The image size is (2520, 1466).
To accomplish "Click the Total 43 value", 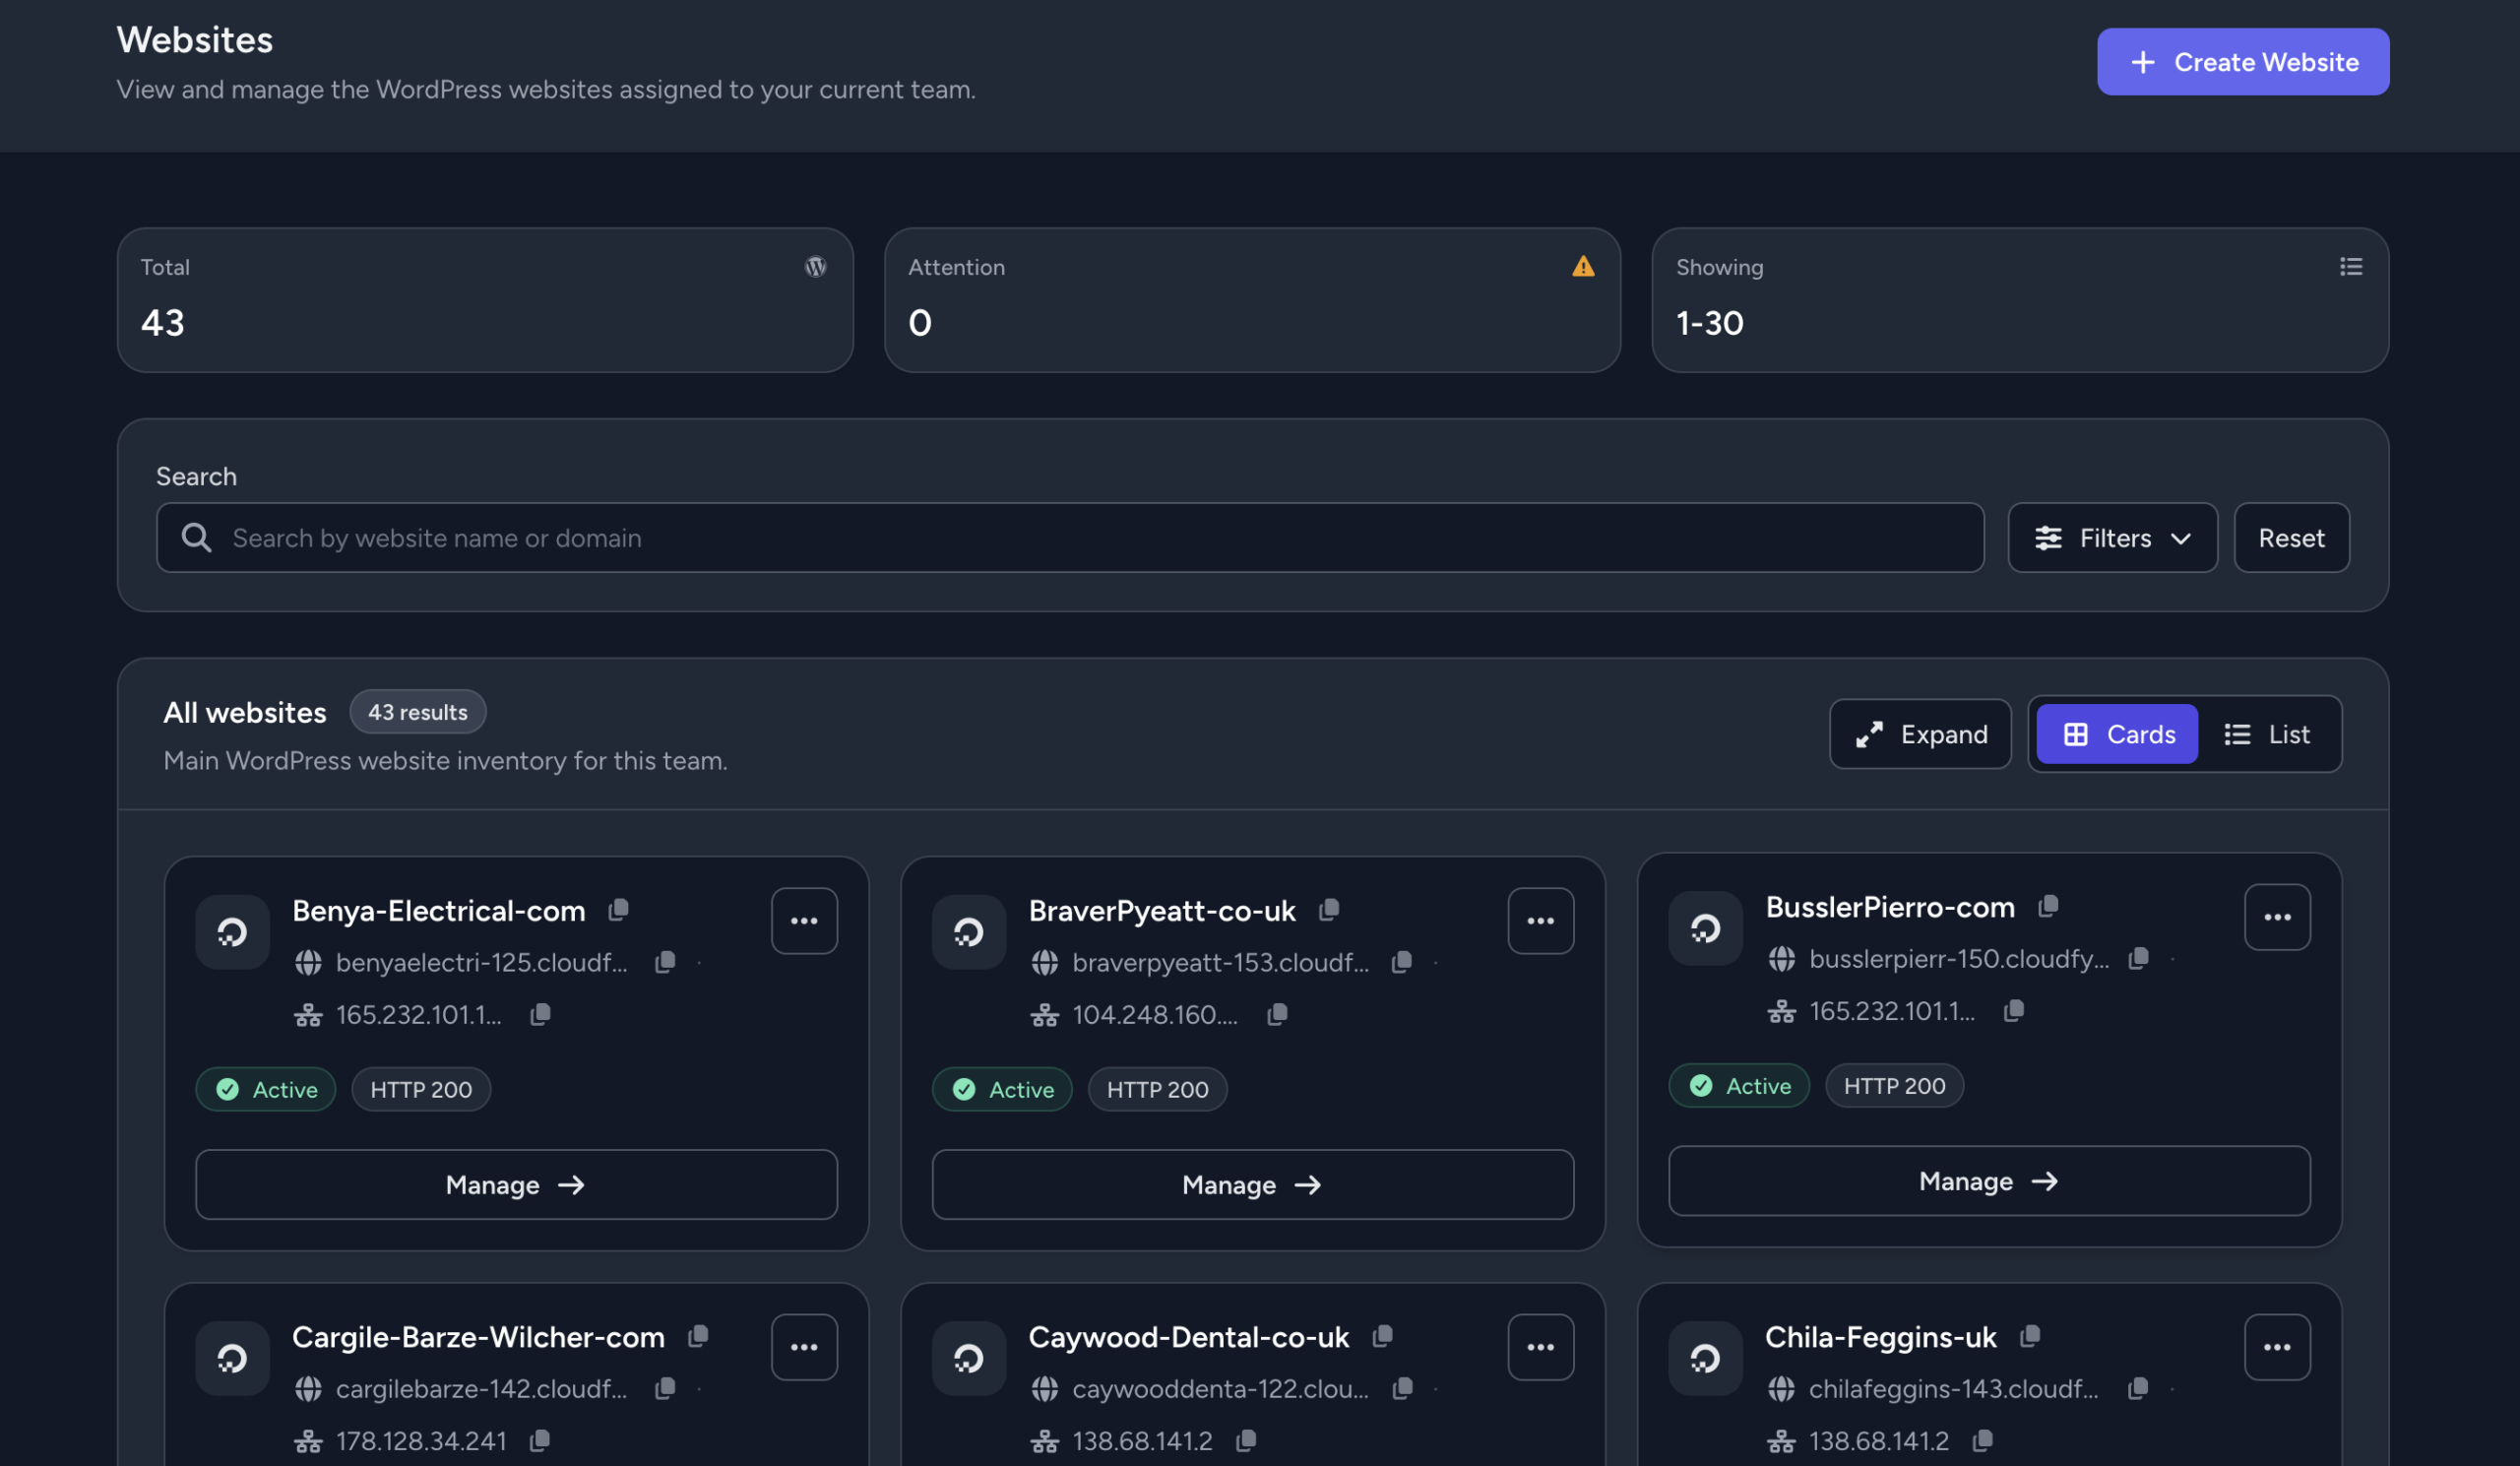I will (163, 322).
